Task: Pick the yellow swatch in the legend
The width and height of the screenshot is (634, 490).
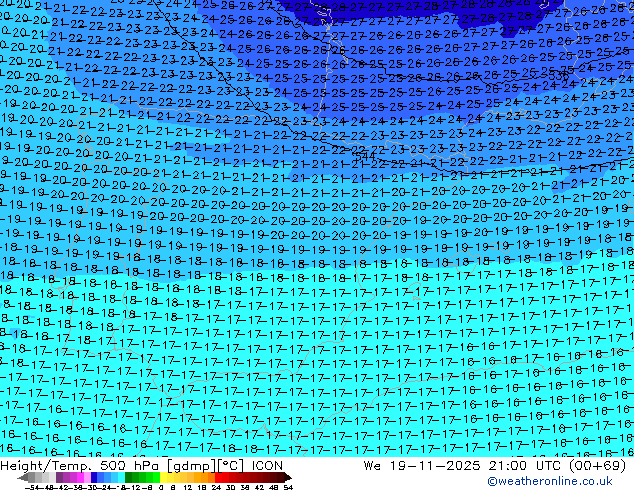Action: coord(163,477)
